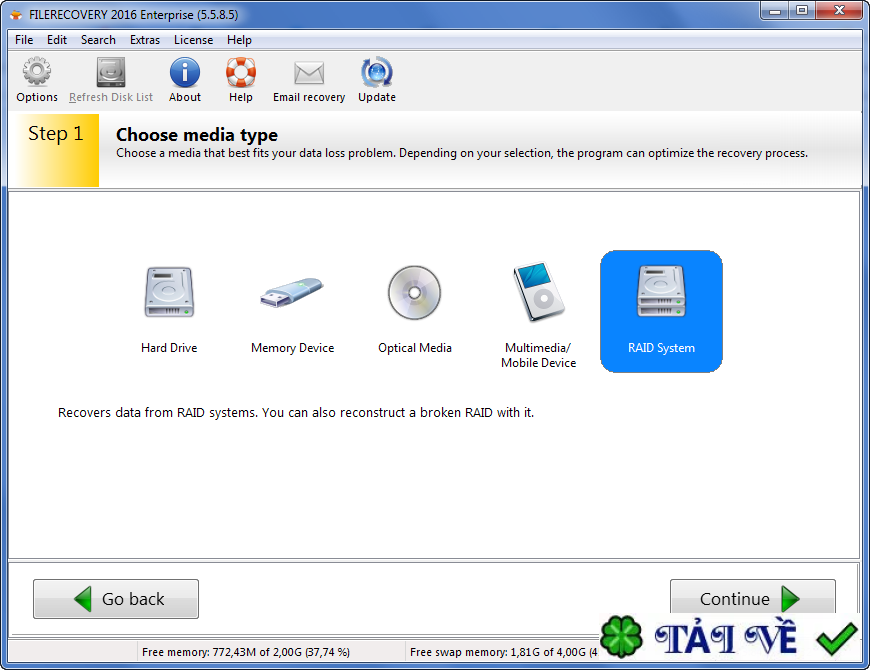870x670 pixels.
Task: Click the FILERECOVERY title bar app icon
Action: (x=16, y=14)
